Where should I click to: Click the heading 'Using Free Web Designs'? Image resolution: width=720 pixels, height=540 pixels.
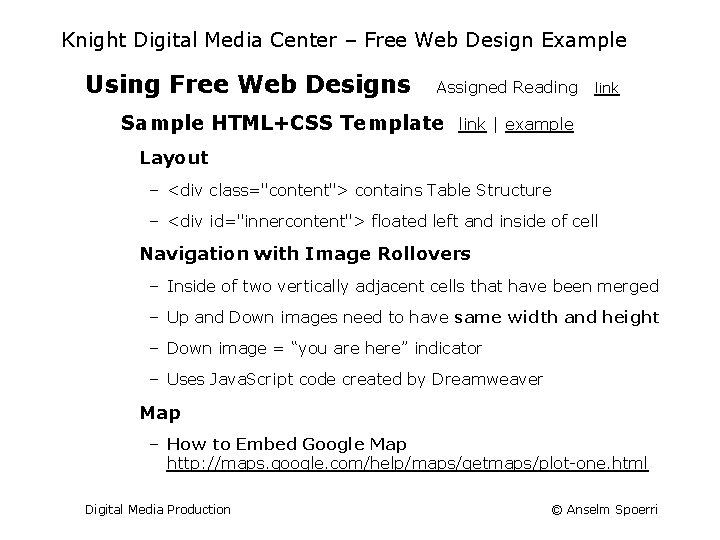248,84
